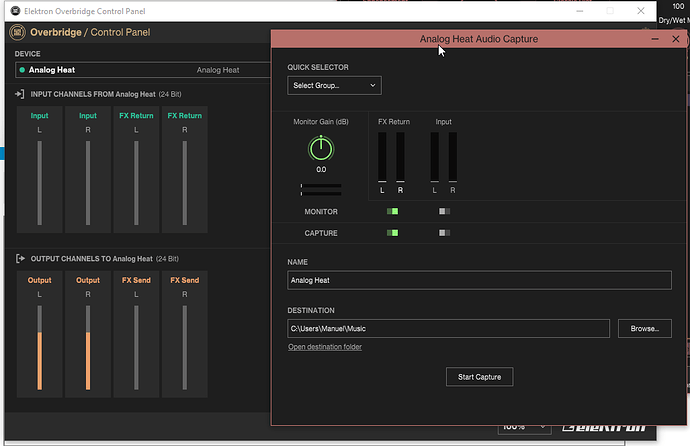Click the monitor output level bars under gain

coord(321,190)
